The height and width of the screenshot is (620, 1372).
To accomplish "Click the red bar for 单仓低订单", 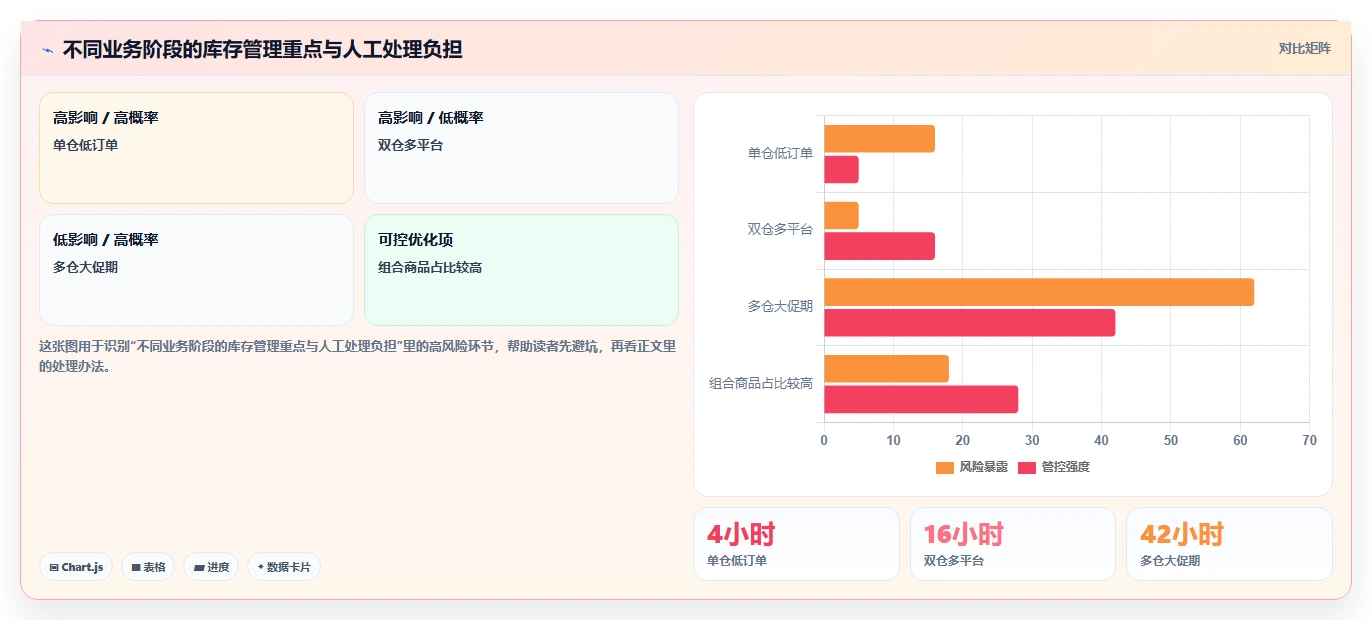I will [841, 170].
